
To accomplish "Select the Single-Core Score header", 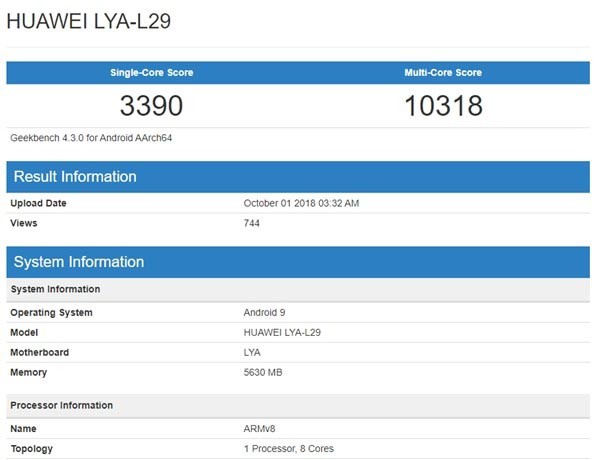I will (x=152, y=72).
